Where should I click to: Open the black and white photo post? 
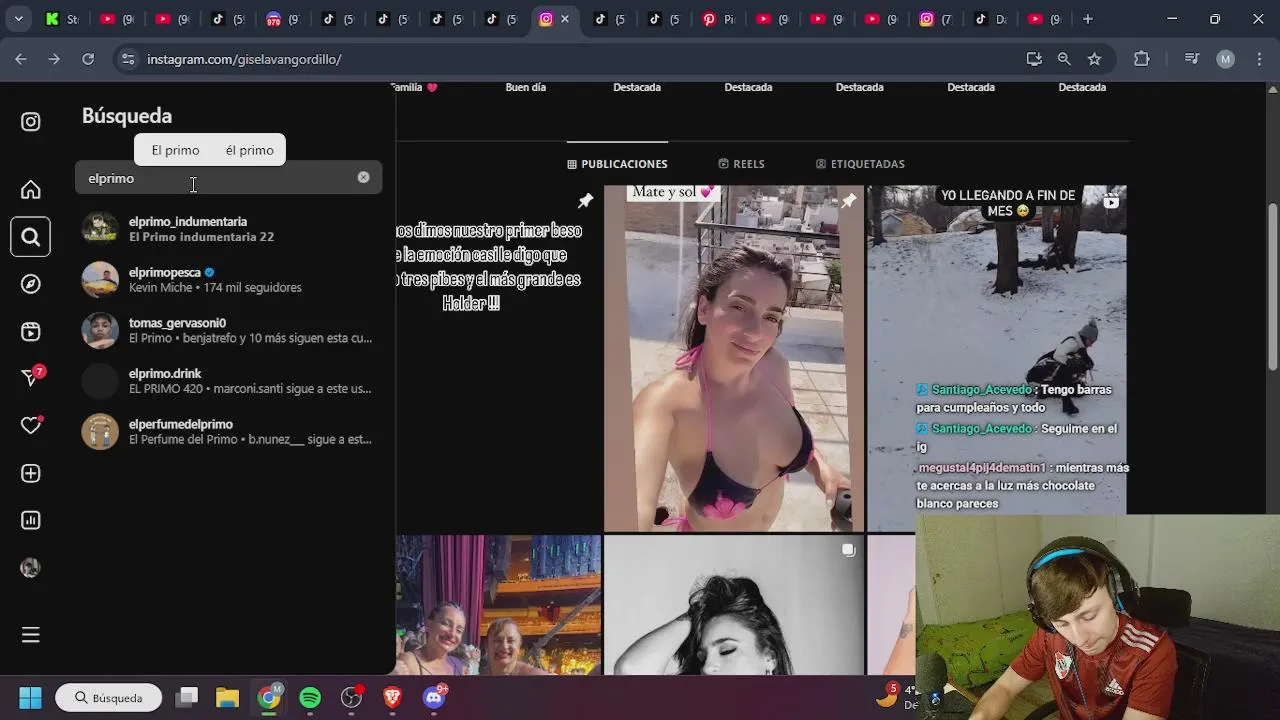coord(734,605)
